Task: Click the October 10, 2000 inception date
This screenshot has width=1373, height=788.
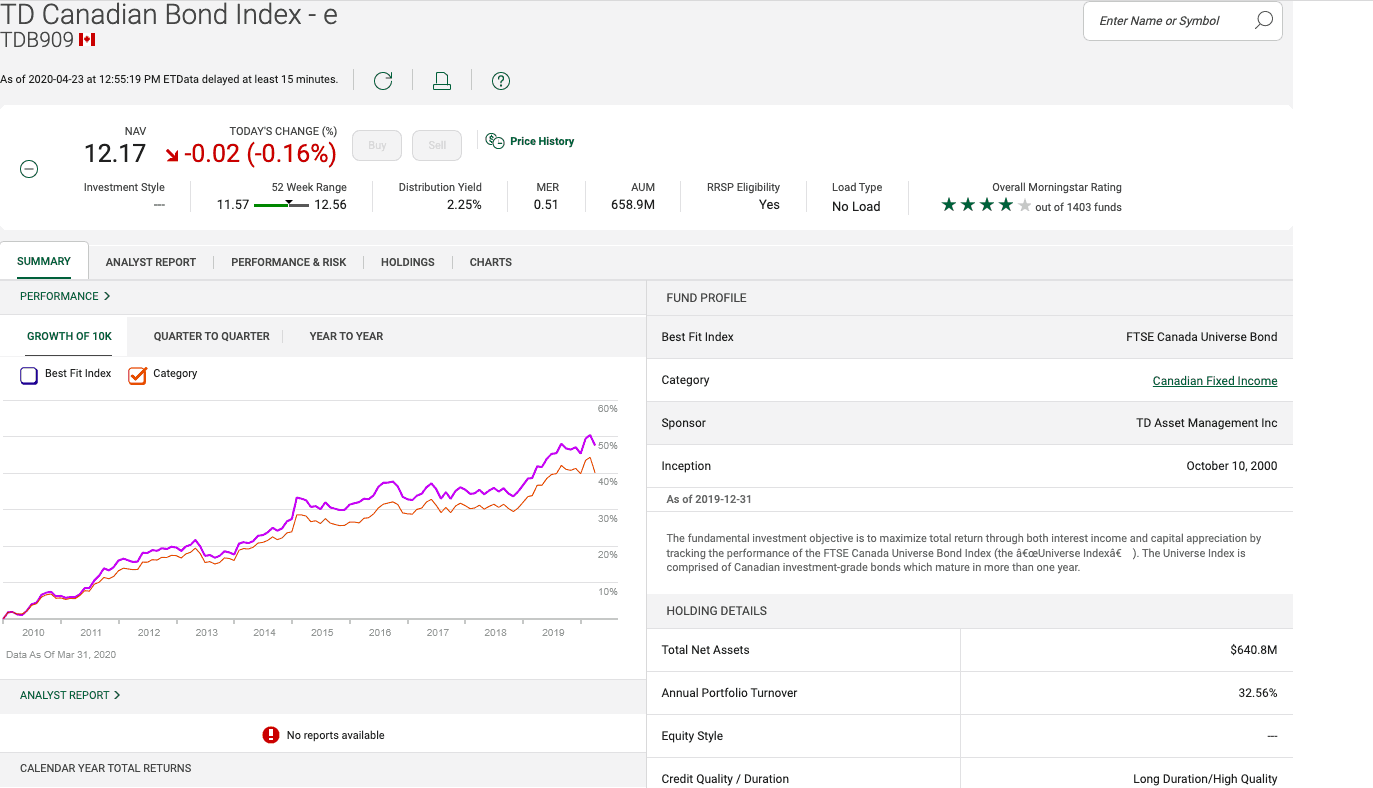Action: (1232, 466)
